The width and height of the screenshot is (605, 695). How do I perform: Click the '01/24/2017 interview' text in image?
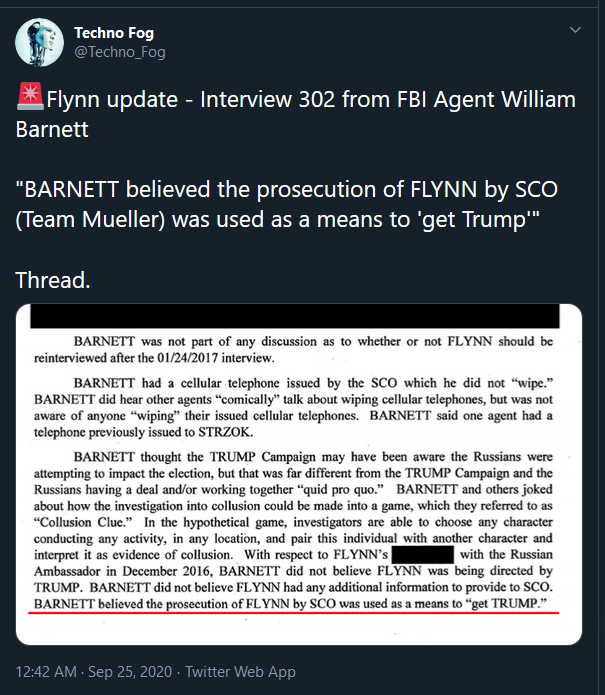(216, 358)
